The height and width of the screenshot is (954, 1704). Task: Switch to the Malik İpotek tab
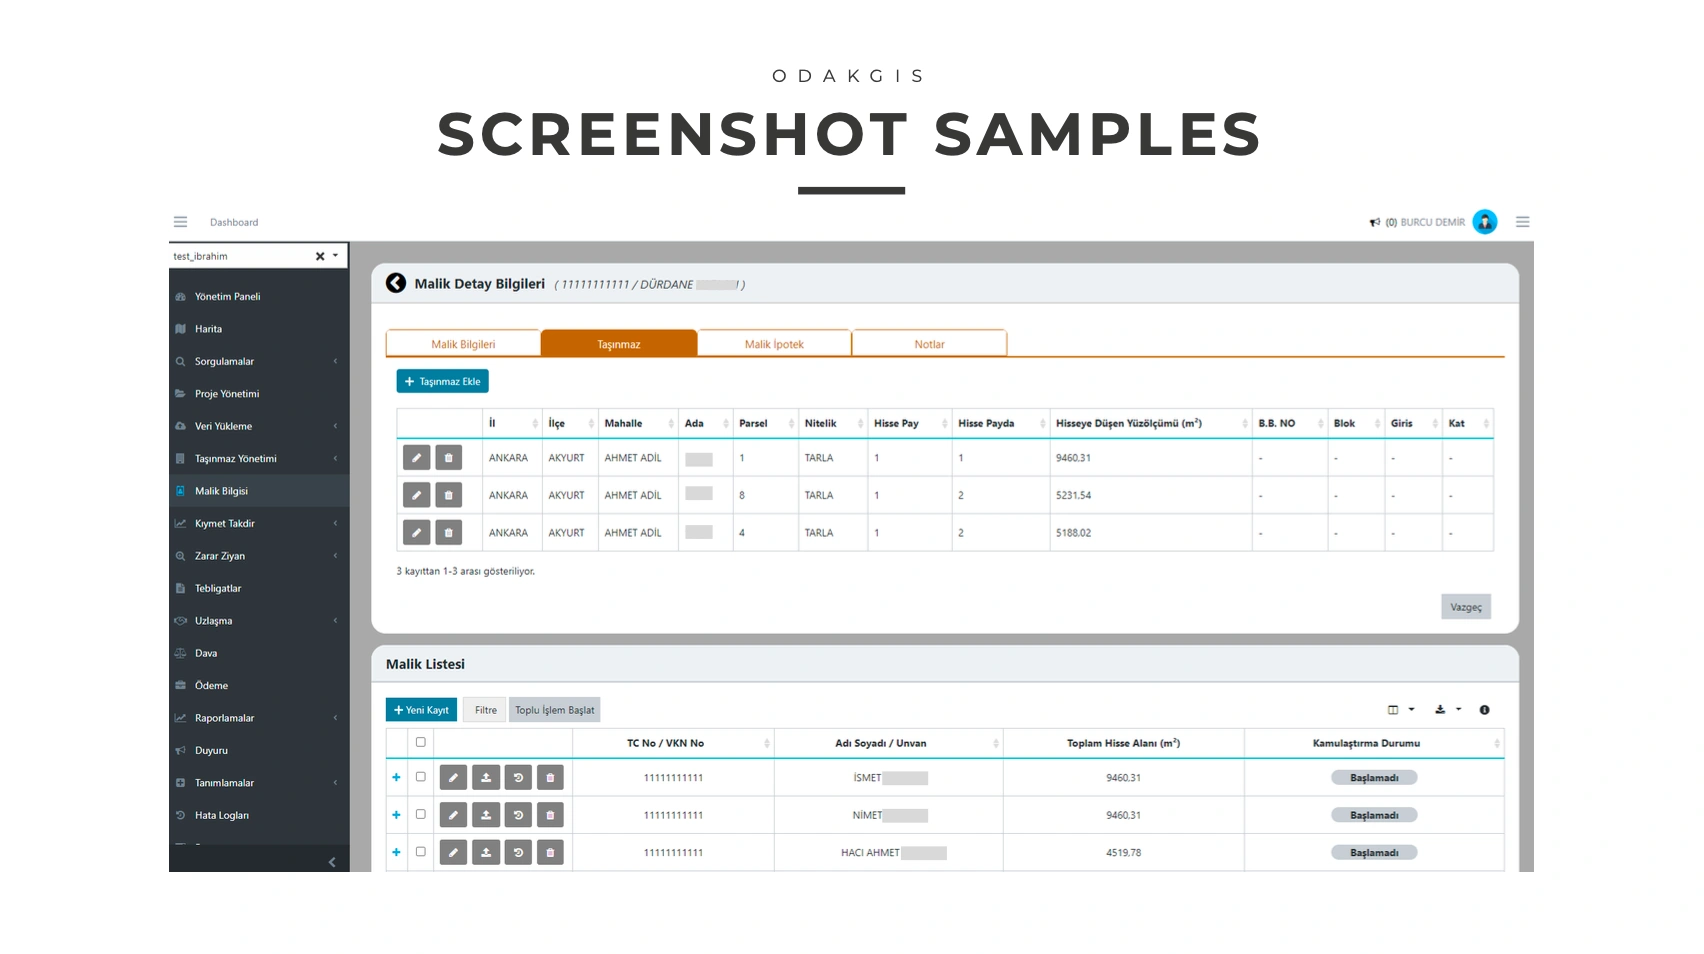click(x=774, y=344)
